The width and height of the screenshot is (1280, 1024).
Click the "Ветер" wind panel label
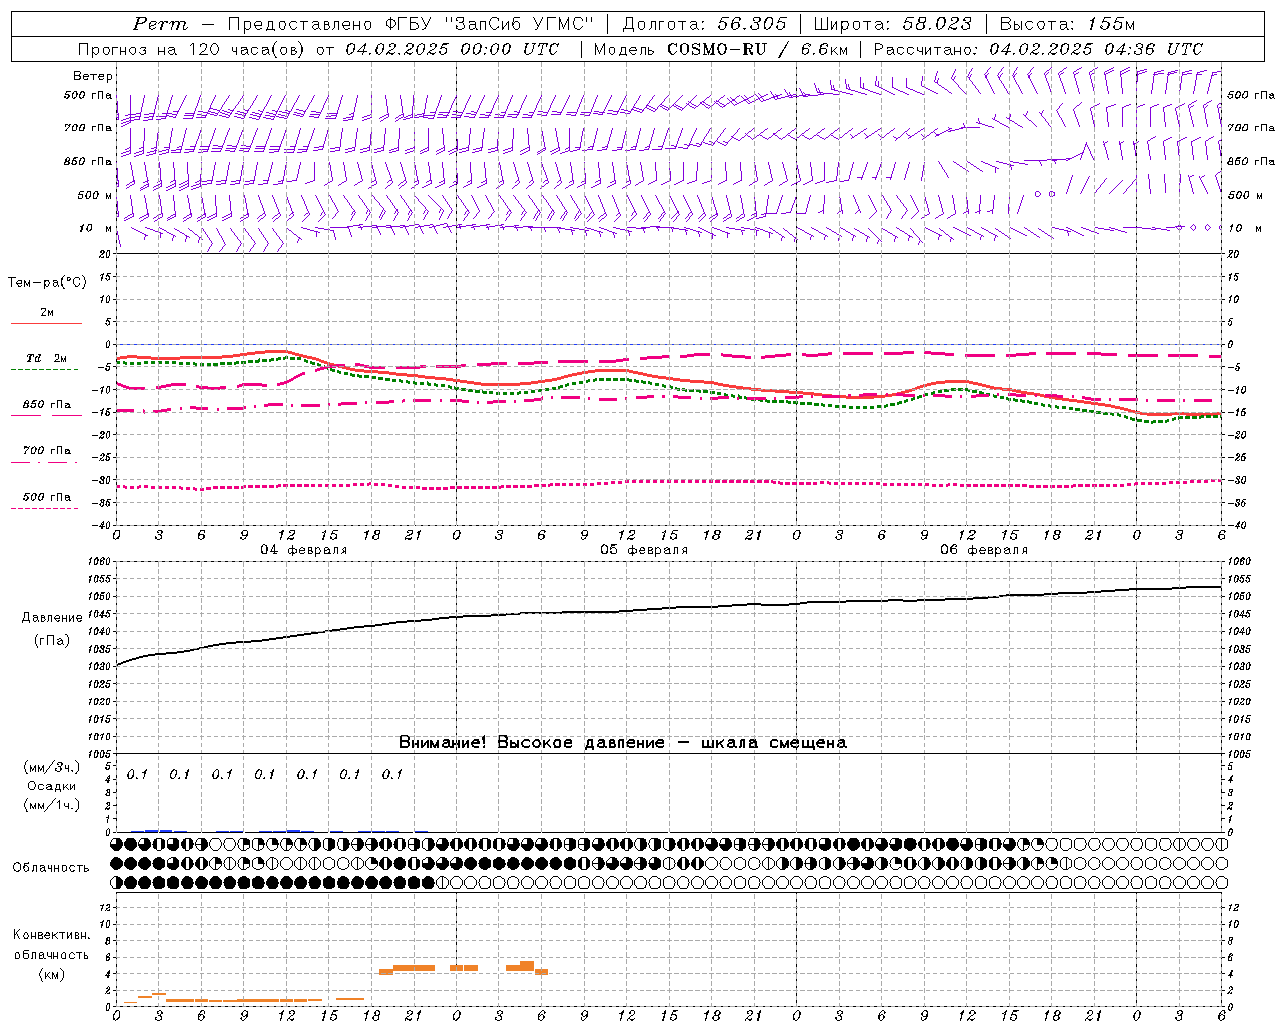[93, 76]
